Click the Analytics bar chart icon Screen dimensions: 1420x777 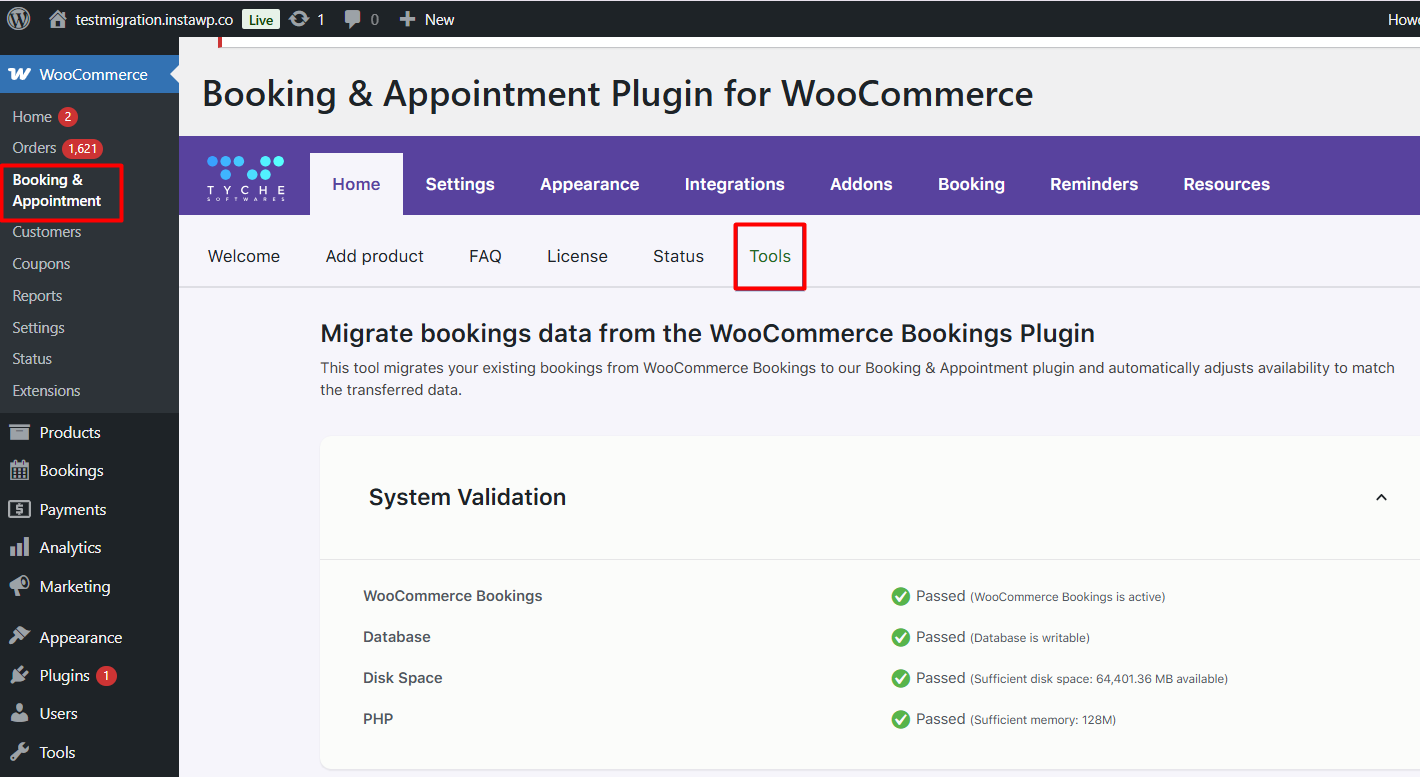pos(19,548)
